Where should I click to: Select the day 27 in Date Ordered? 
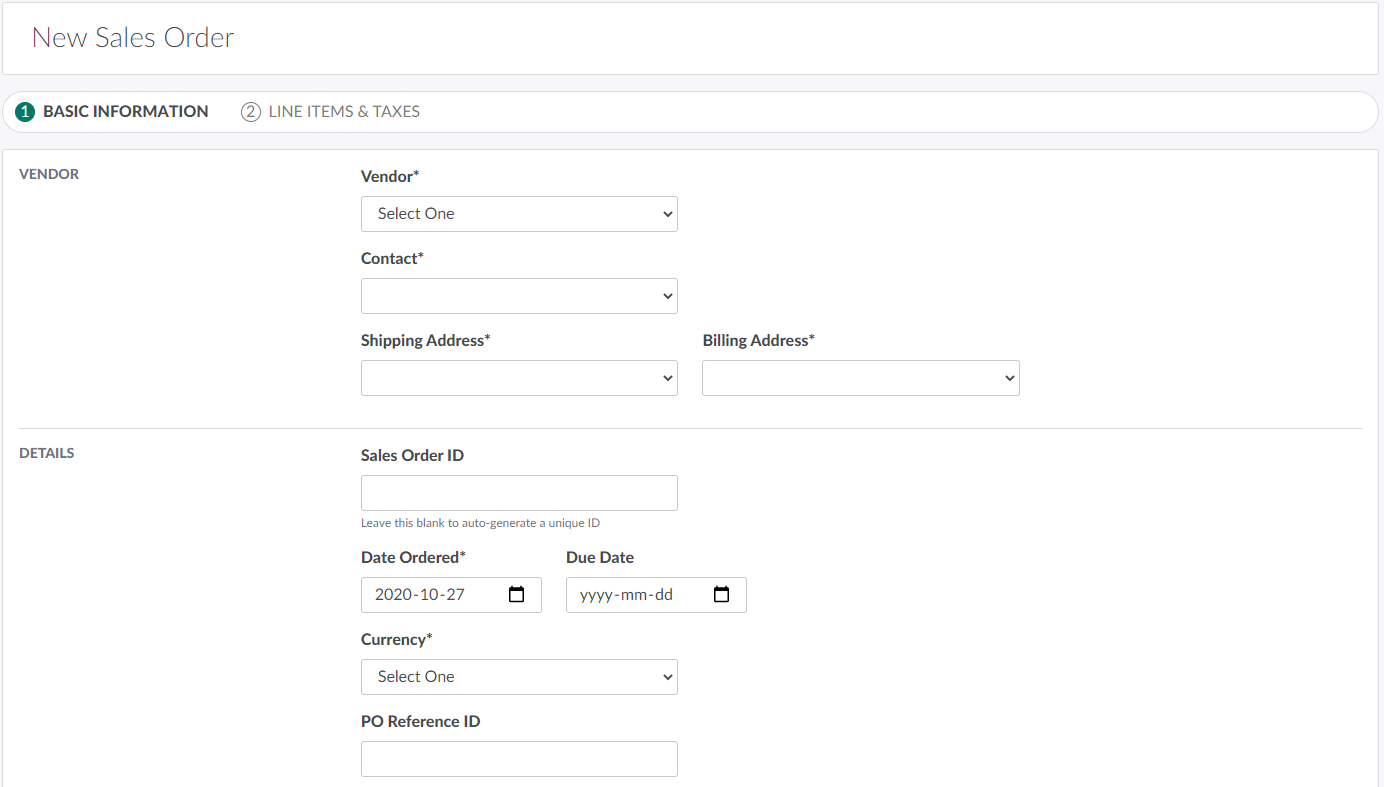[x=456, y=595]
